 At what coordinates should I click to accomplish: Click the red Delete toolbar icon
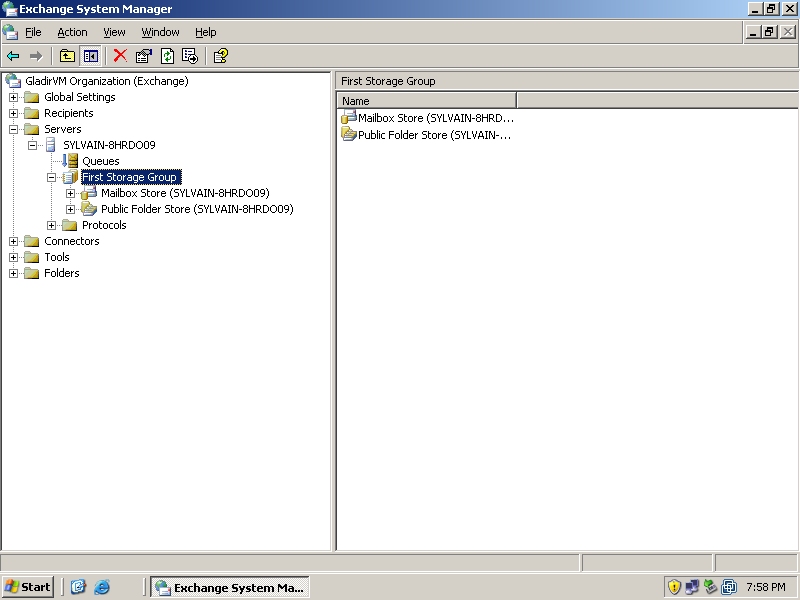pyautogui.click(x=120, y=56)
